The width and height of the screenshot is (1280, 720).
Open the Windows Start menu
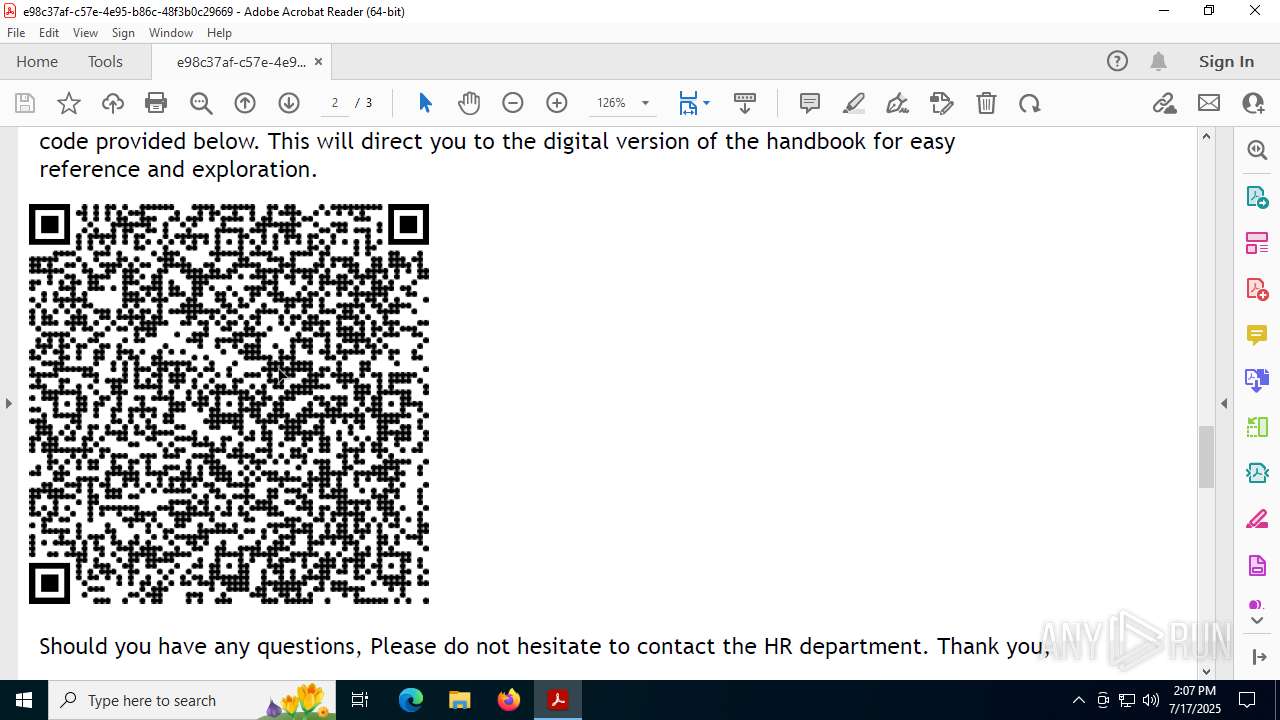tap(23, 700)
